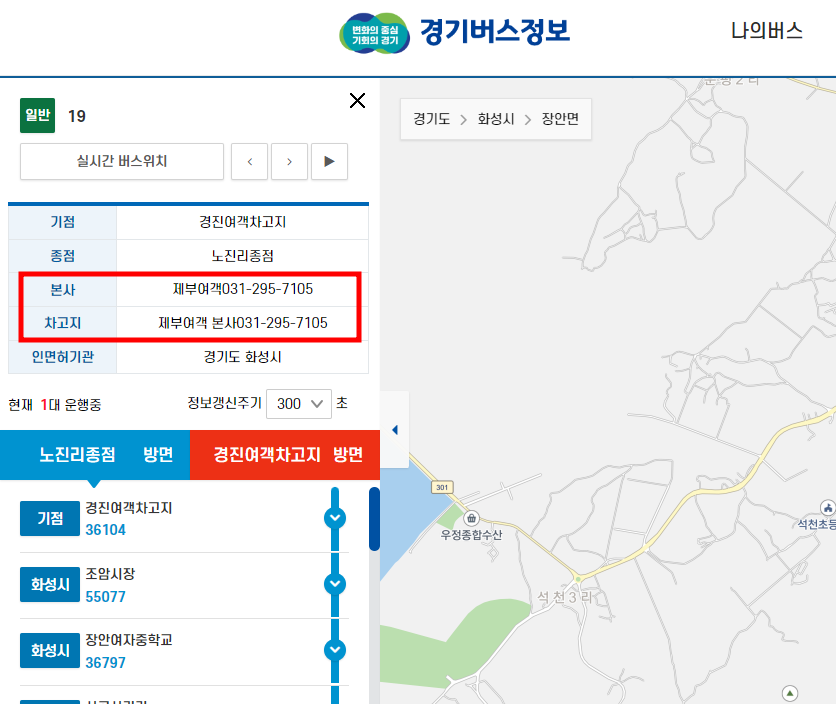This screenshot has width=836, height=704.
Task: Click the left chevron navigation button
Action: 249,161
